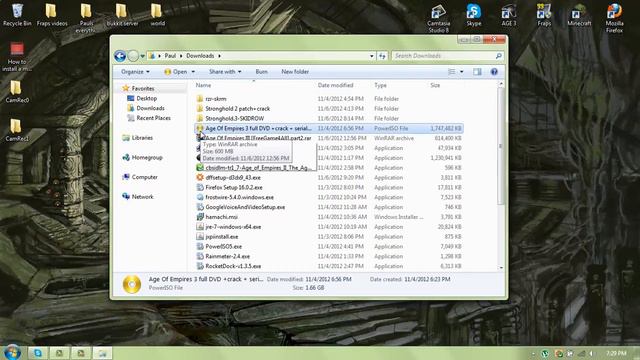Image resolution: width=640 pixels, height=360 pixels.
Task: Expand the Organize menu
Action: pyautogui.click(x=135, y=72)
